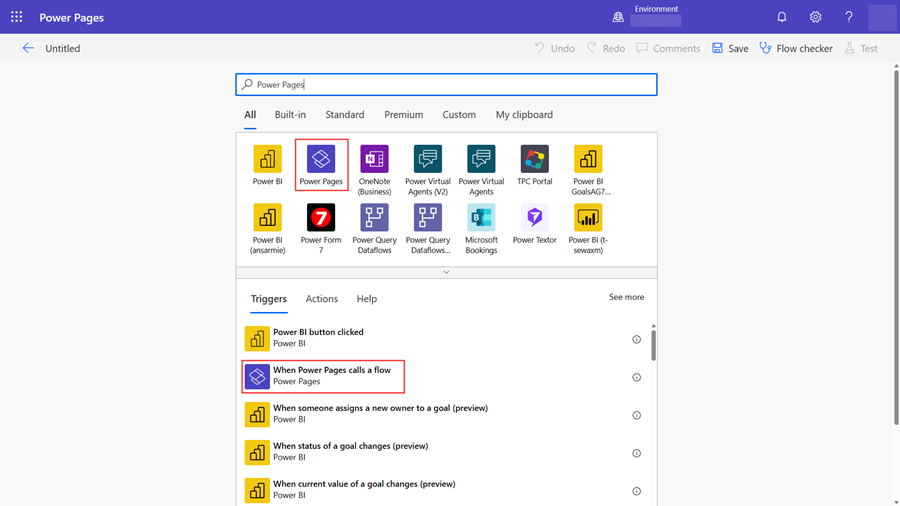Open the Actions tab
Viewport: 900px width, 506px height.
(321, 299)
